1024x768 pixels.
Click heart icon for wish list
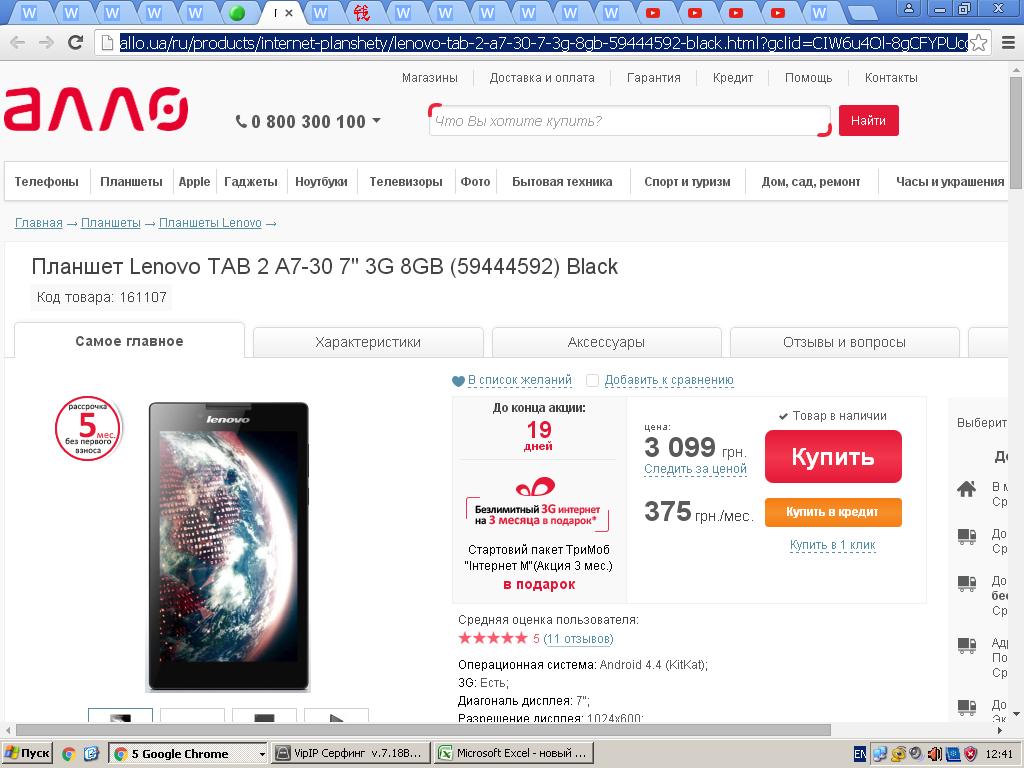[458, 381]
